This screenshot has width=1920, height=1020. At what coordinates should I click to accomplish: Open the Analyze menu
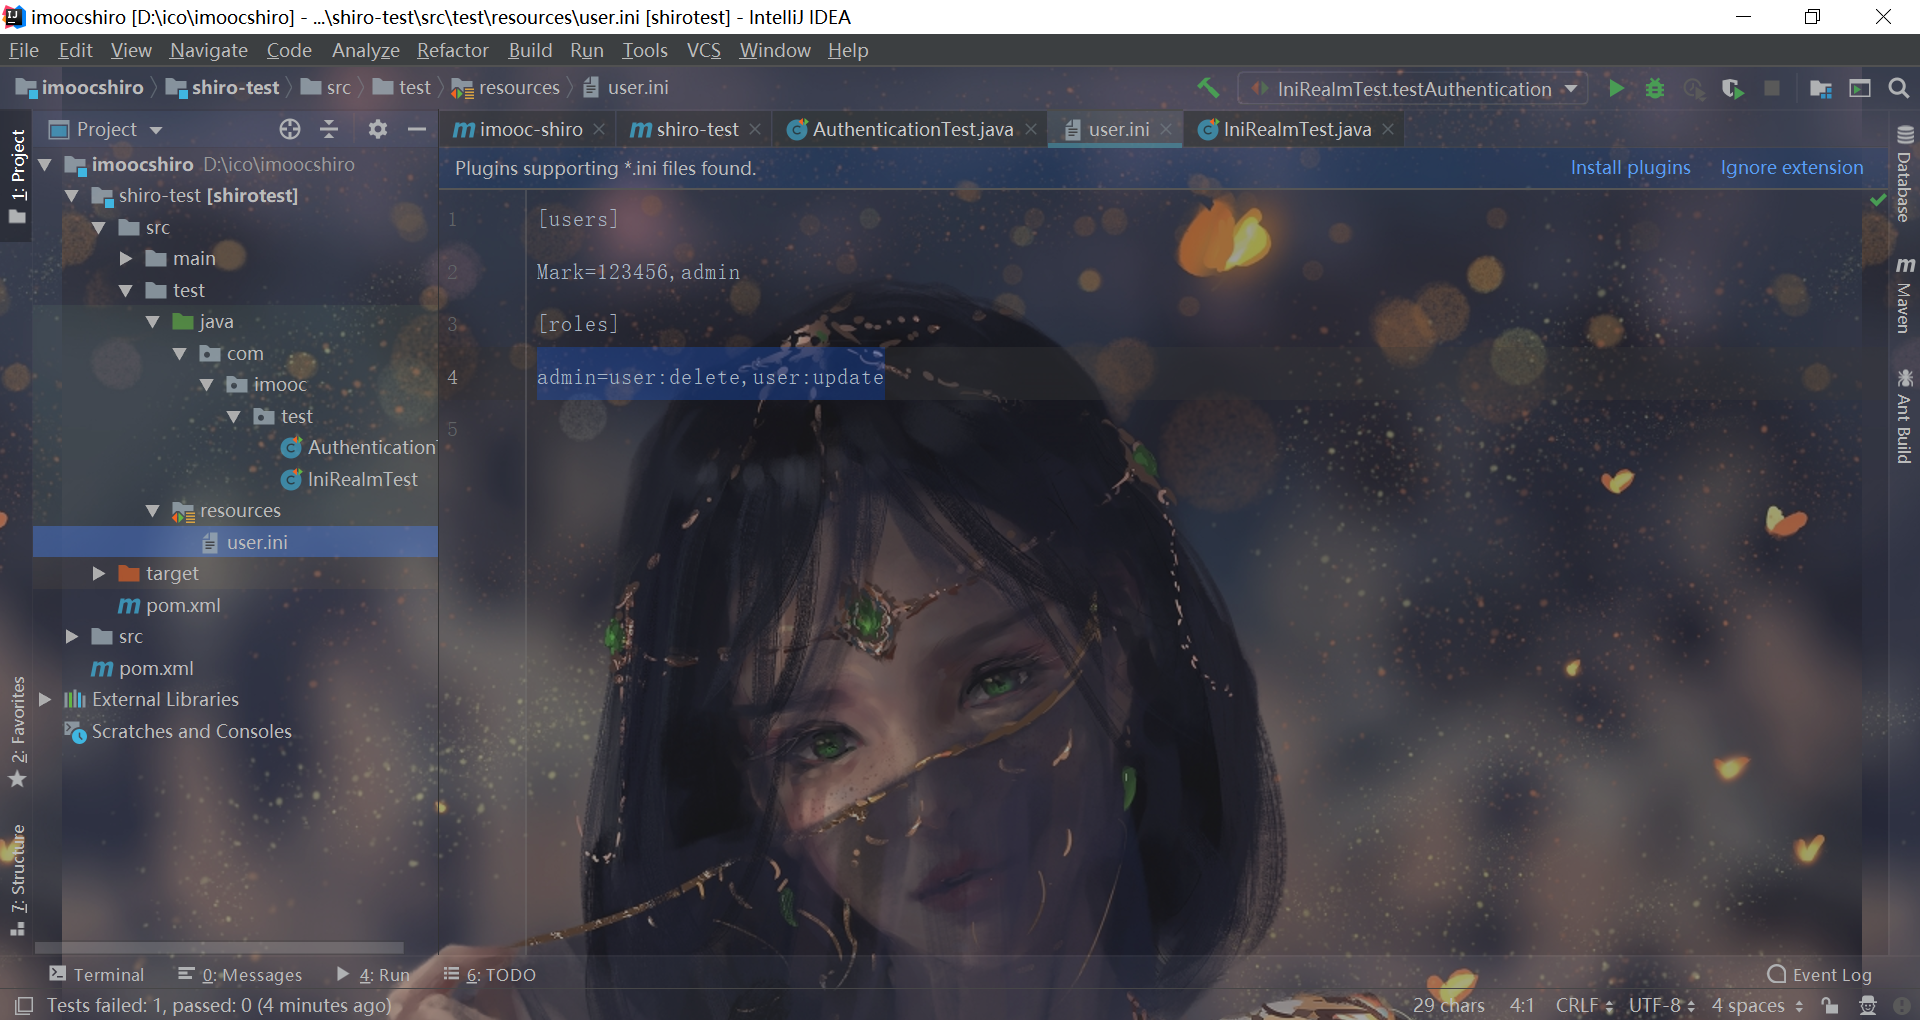(366, 50)
